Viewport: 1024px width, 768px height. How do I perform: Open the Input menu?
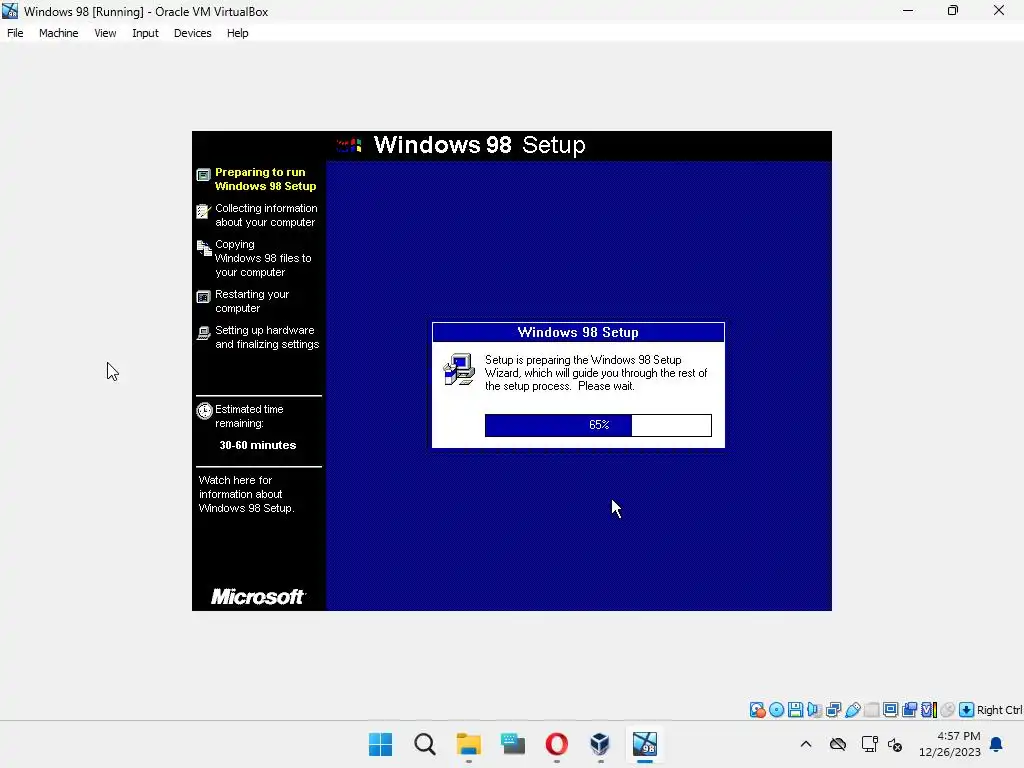pos(145,33)
